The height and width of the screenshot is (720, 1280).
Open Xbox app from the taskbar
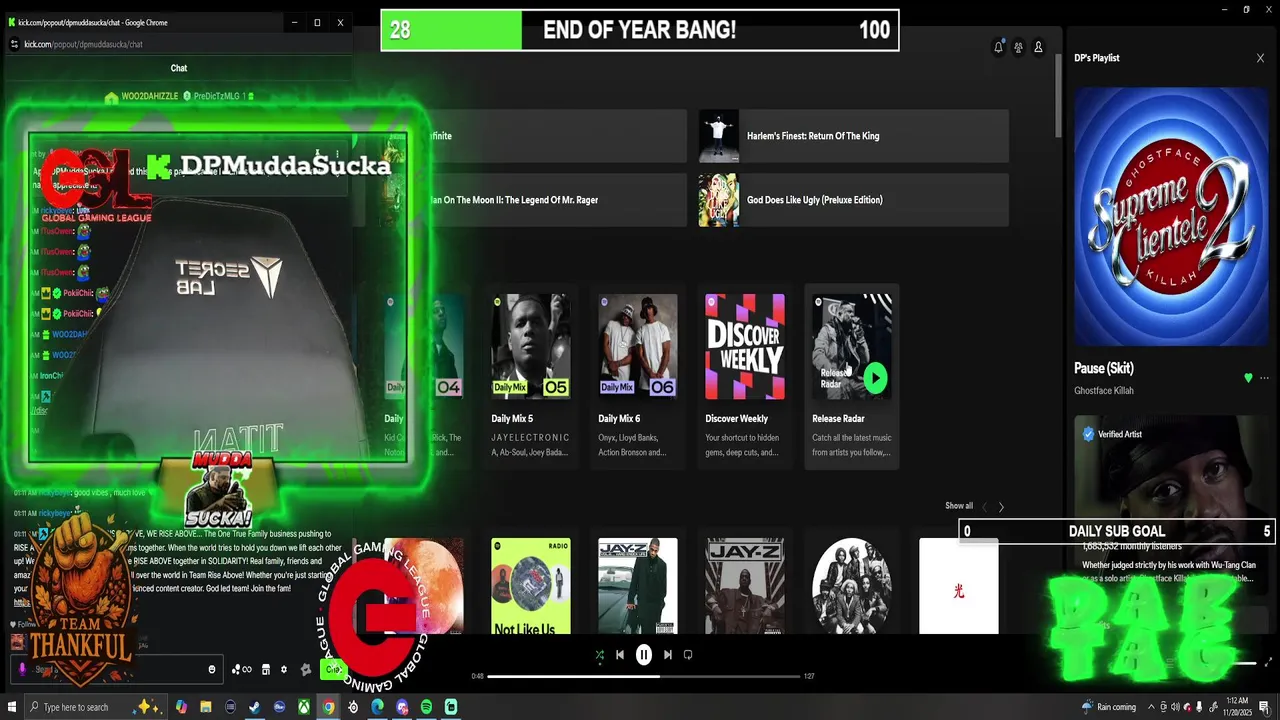tap(304, 707)
